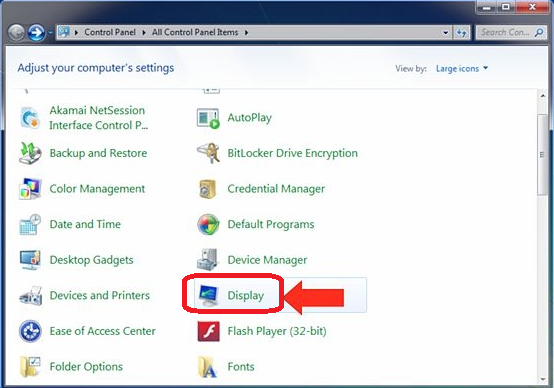Click the Fonts folder icon

(x=207, y=367)
